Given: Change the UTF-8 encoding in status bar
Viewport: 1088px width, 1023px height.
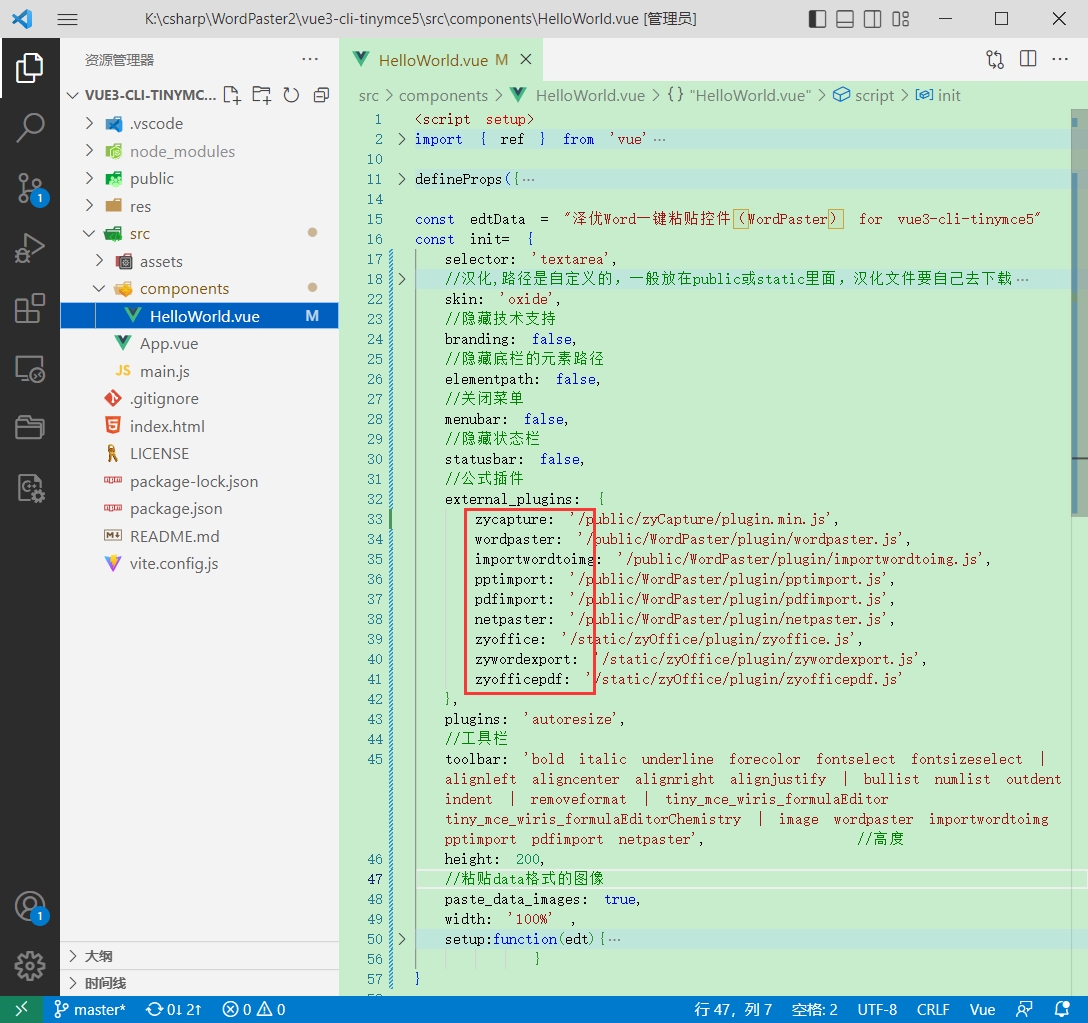Looking at the screenshot, I should [x=877, y=1010].
